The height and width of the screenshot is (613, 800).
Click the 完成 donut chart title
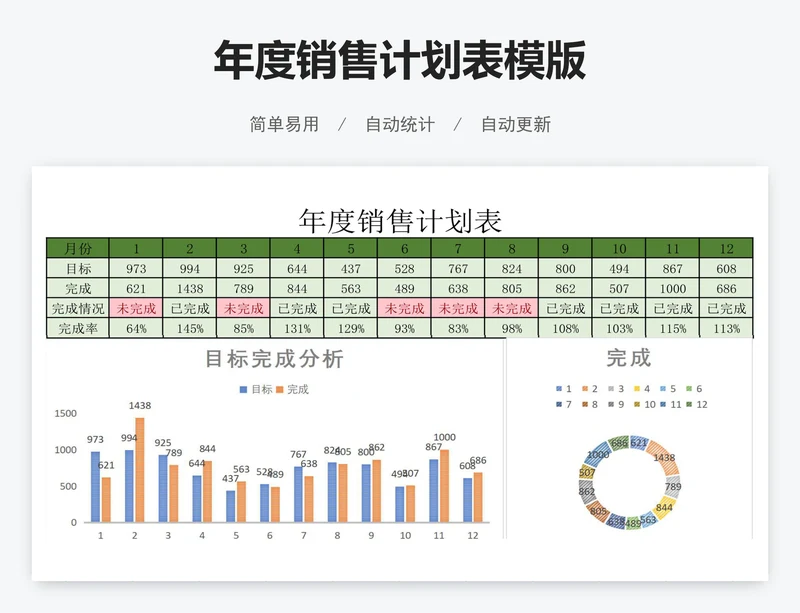point(629,358)
